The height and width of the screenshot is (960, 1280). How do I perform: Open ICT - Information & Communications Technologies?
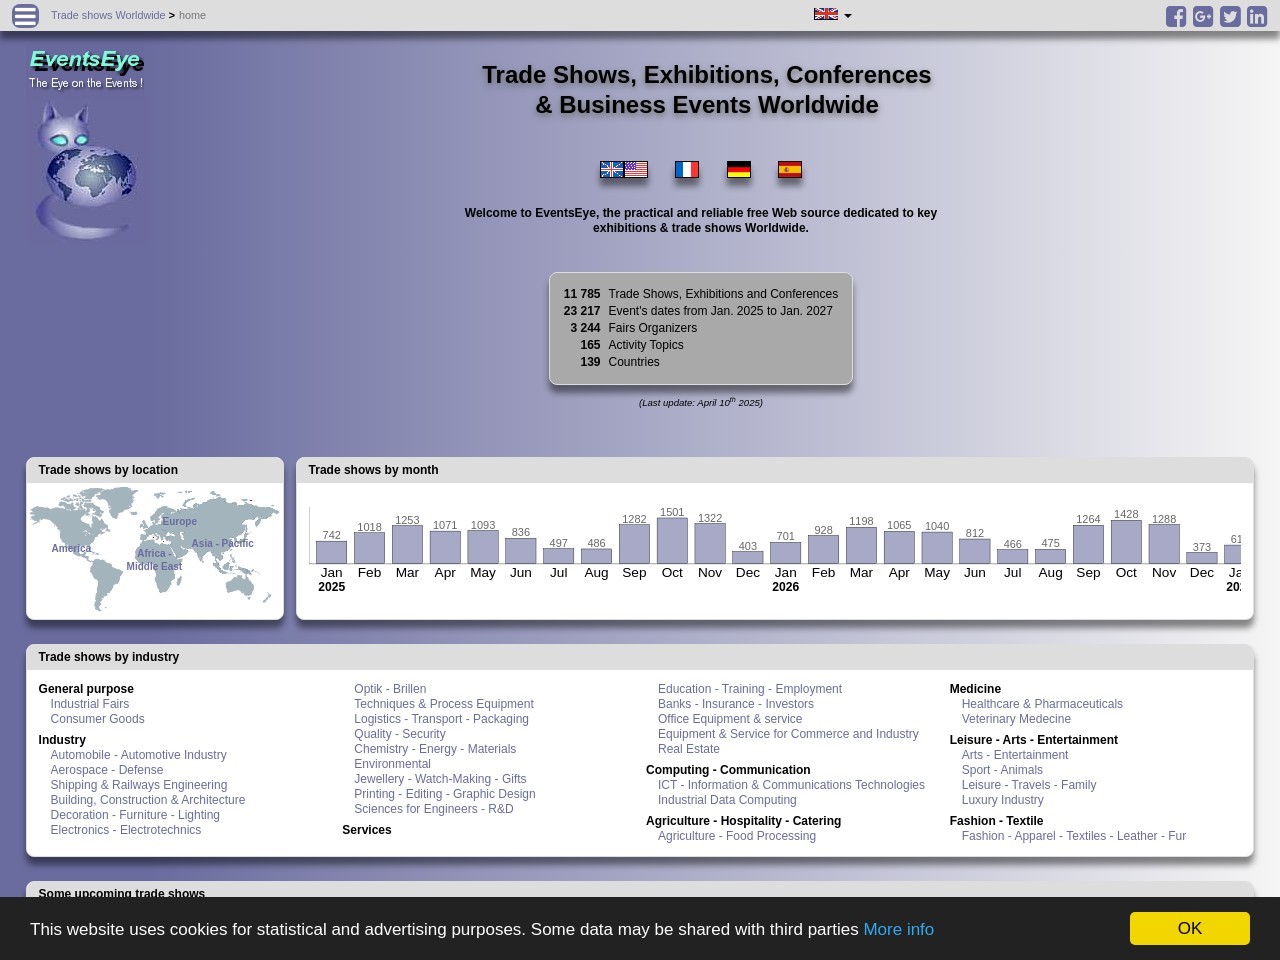(791, 785)
